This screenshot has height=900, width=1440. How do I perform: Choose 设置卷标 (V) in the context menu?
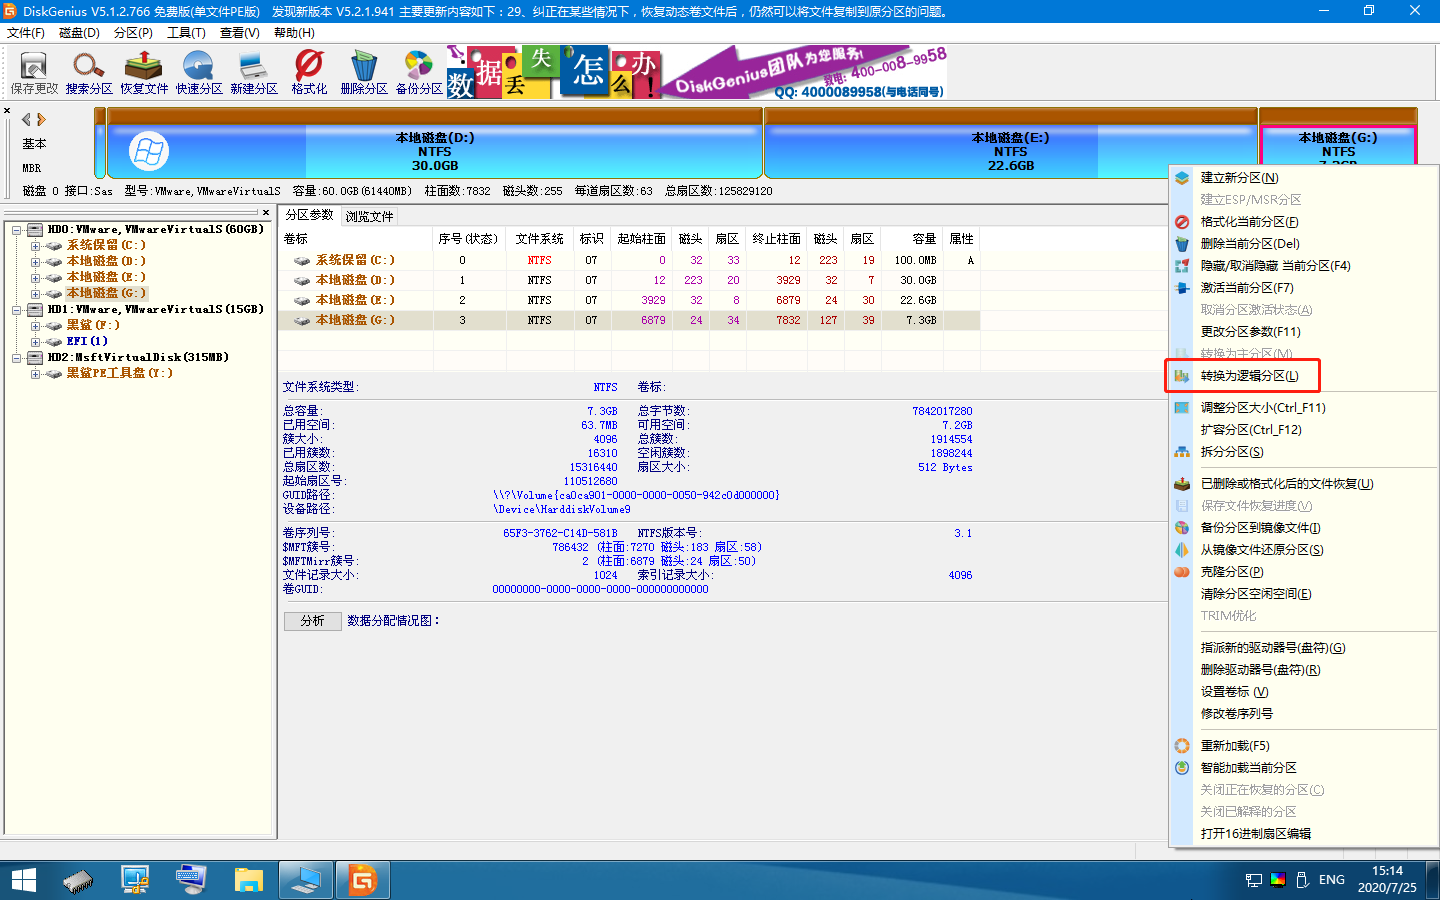(x=1303, y=692)
